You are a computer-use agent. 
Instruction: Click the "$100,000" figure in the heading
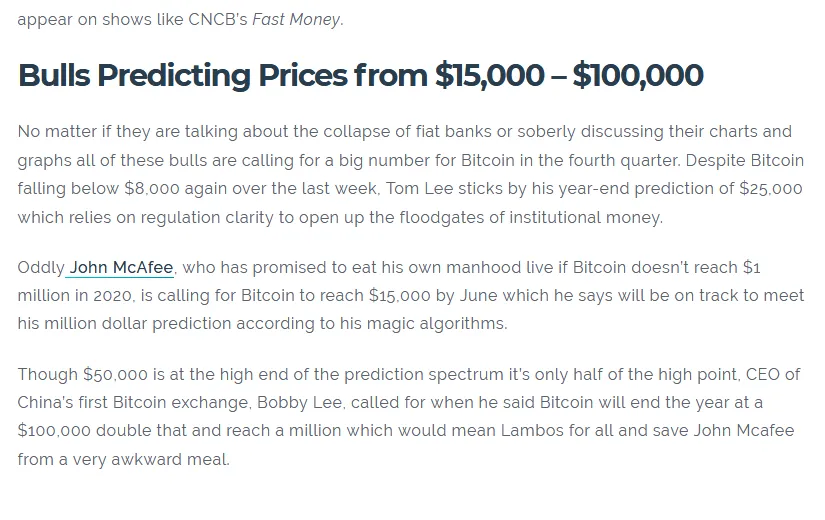coord(638,75)
